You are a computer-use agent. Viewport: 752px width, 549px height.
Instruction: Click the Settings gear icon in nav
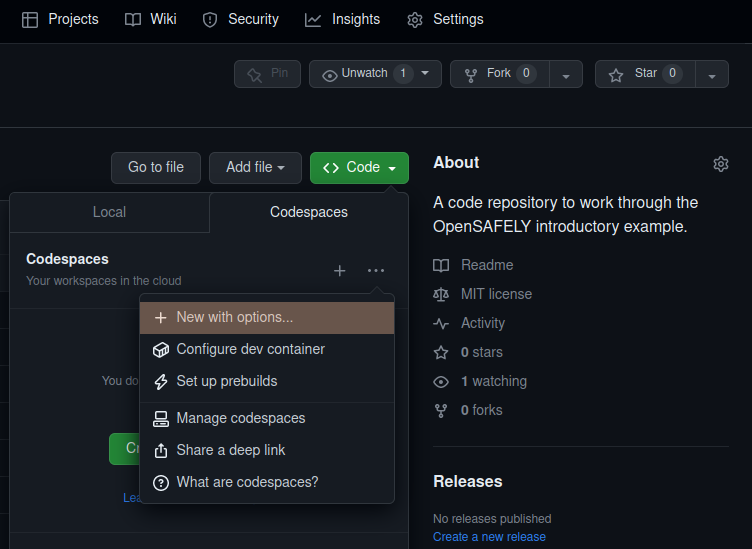click(415, 20)
